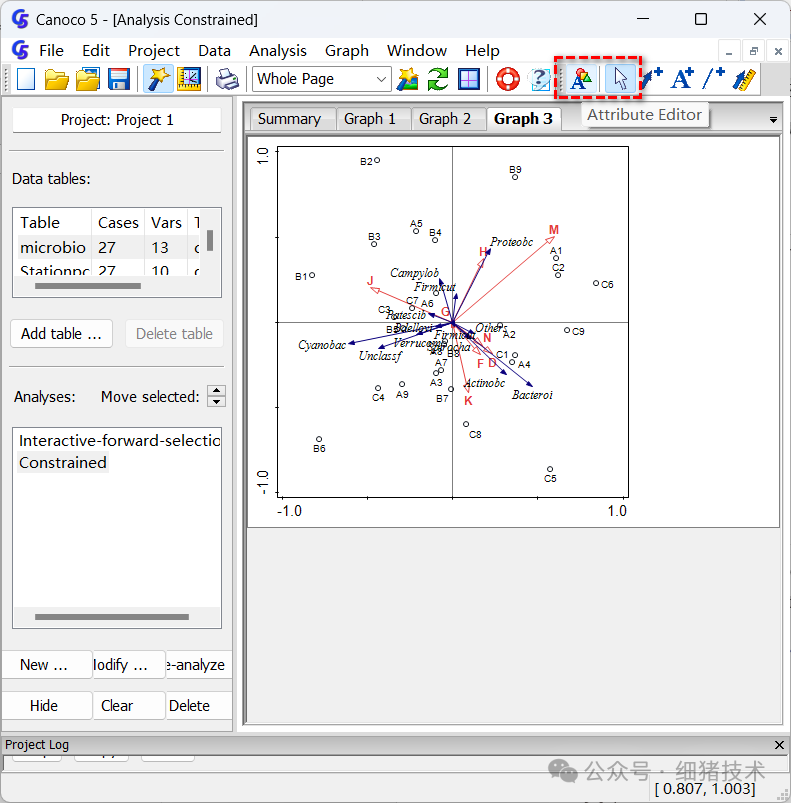
Task: Click the Add table button
Action: point(61,334)
